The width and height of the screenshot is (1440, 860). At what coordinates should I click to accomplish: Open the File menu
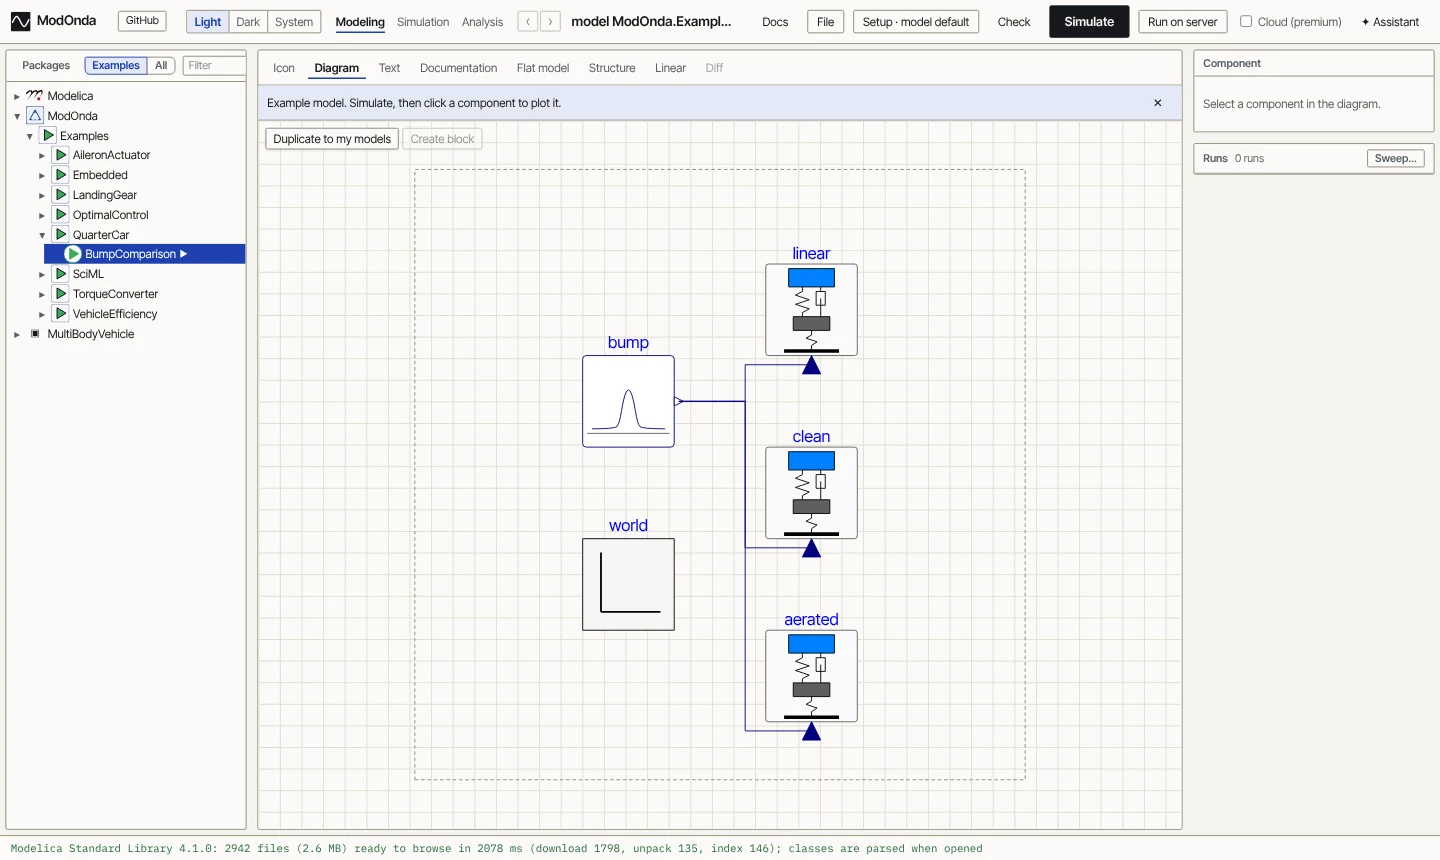pos(825,22)
